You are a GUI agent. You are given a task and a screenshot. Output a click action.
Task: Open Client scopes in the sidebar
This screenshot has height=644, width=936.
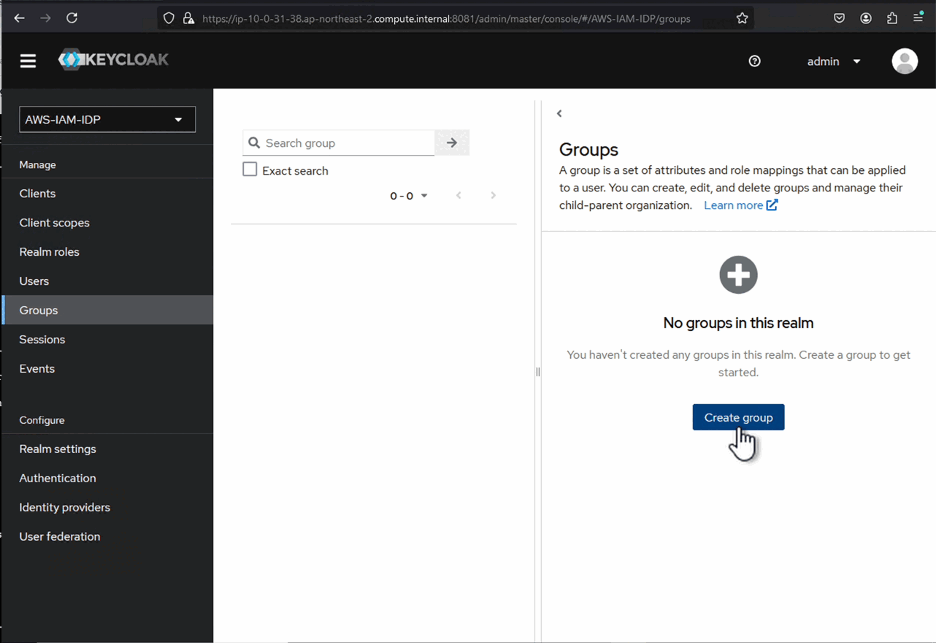[x=107, y=223]
